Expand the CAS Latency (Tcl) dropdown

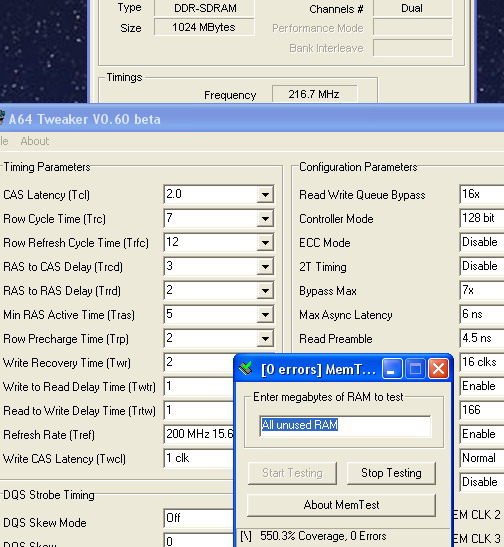coord(265,195)
